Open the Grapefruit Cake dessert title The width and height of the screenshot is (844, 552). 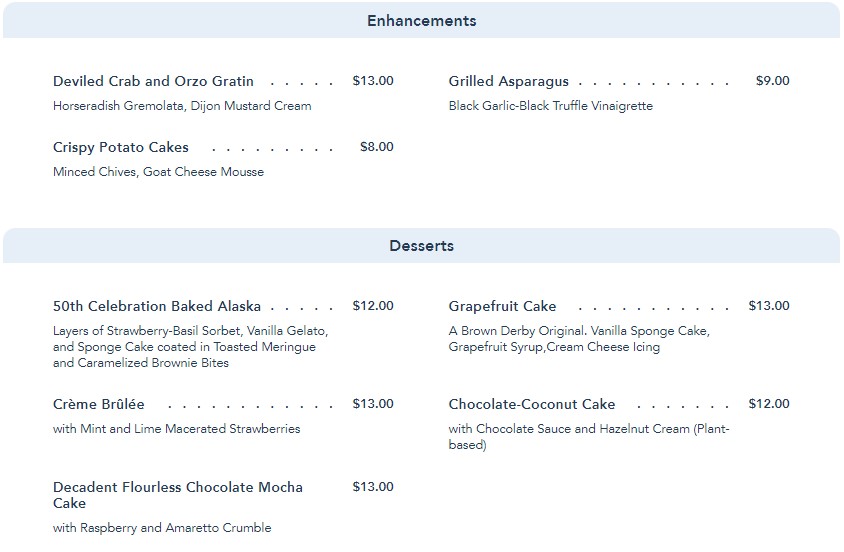(x=502, y=307)
